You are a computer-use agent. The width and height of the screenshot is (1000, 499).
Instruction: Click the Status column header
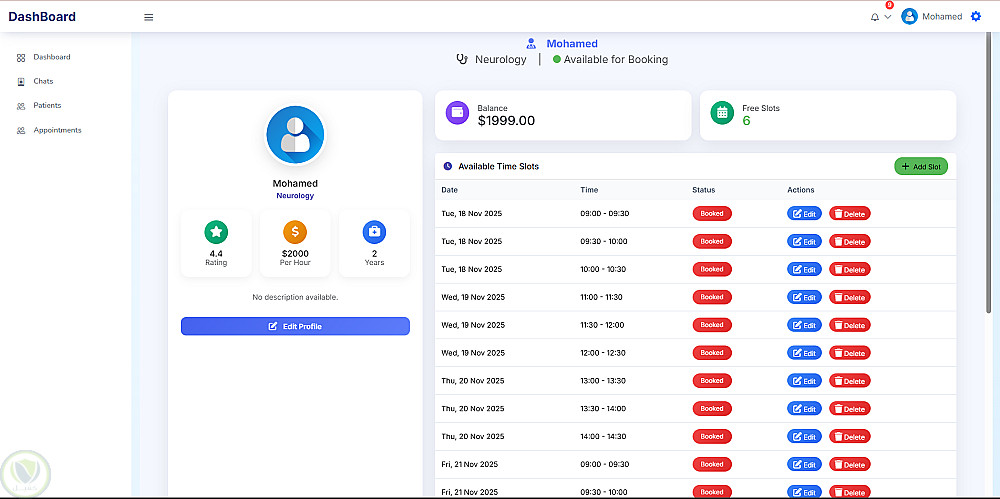[x=703, y=190]
